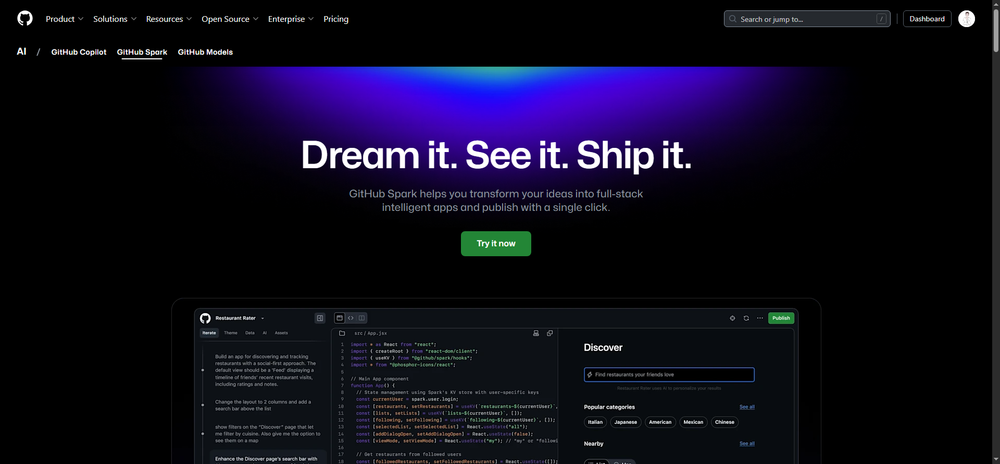The height and width of the screenshot is (464, 1000).
Task: Open the three-dot menu near Publish
Action: 760,318
